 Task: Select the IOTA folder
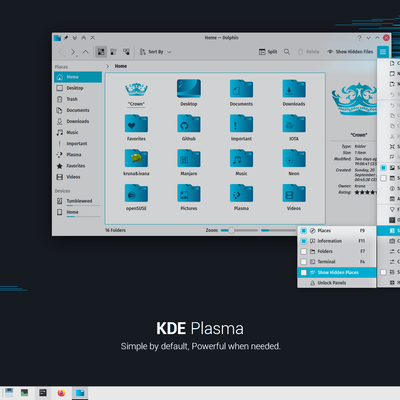[x=294, y=128]
